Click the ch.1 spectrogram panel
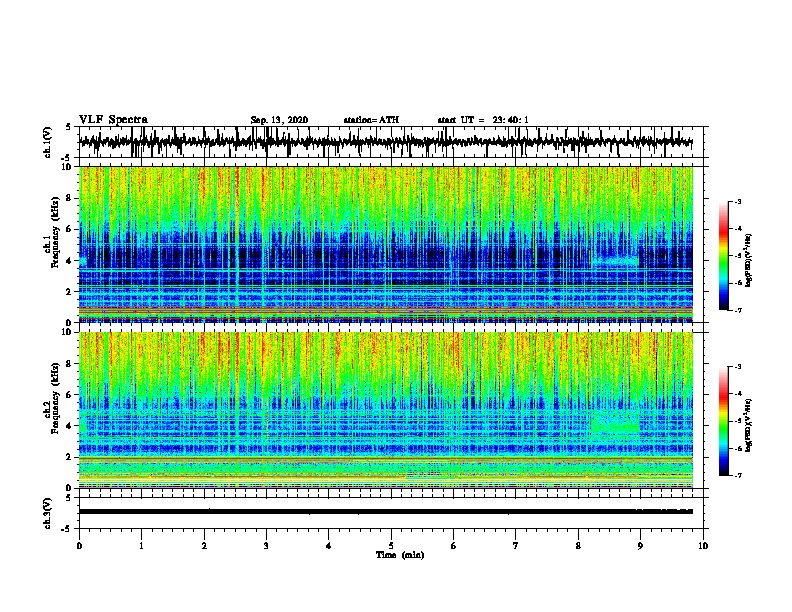The width and height of the screenshot is (792, 612). [x=386, y=244]
